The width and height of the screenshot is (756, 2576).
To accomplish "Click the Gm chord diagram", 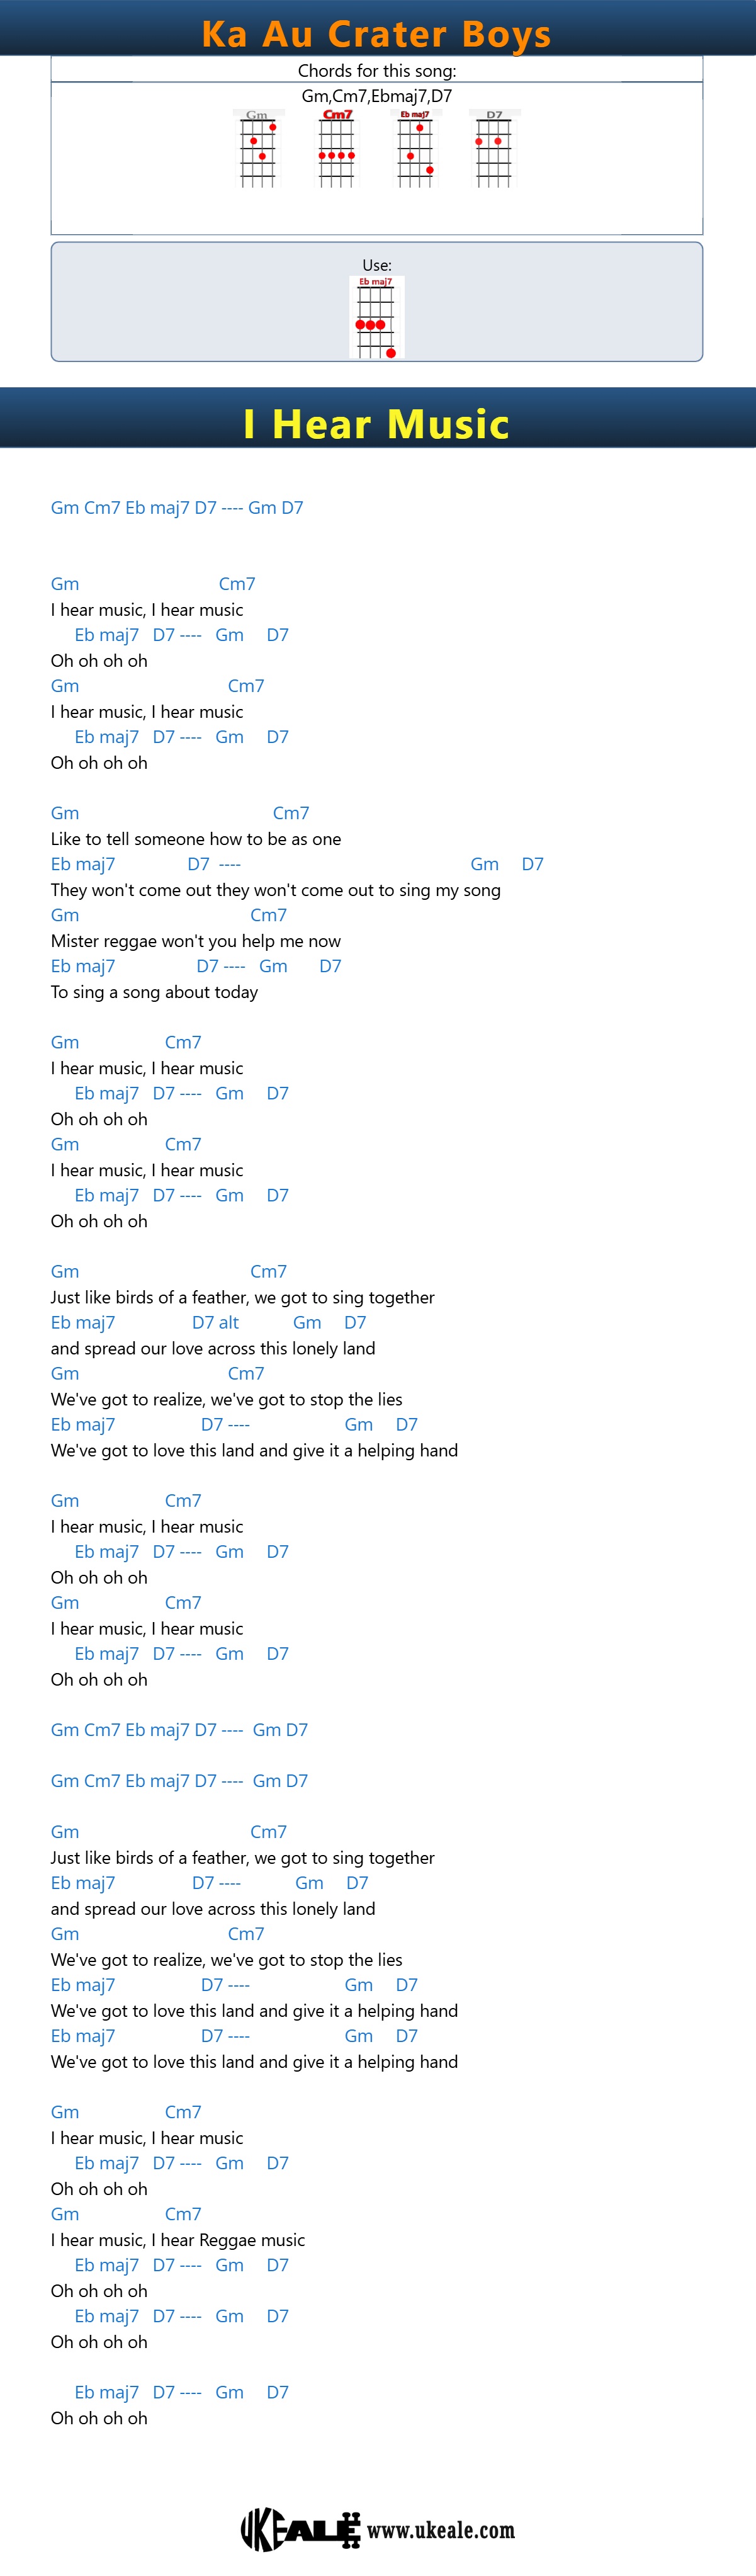I will (x=257, y=149).
